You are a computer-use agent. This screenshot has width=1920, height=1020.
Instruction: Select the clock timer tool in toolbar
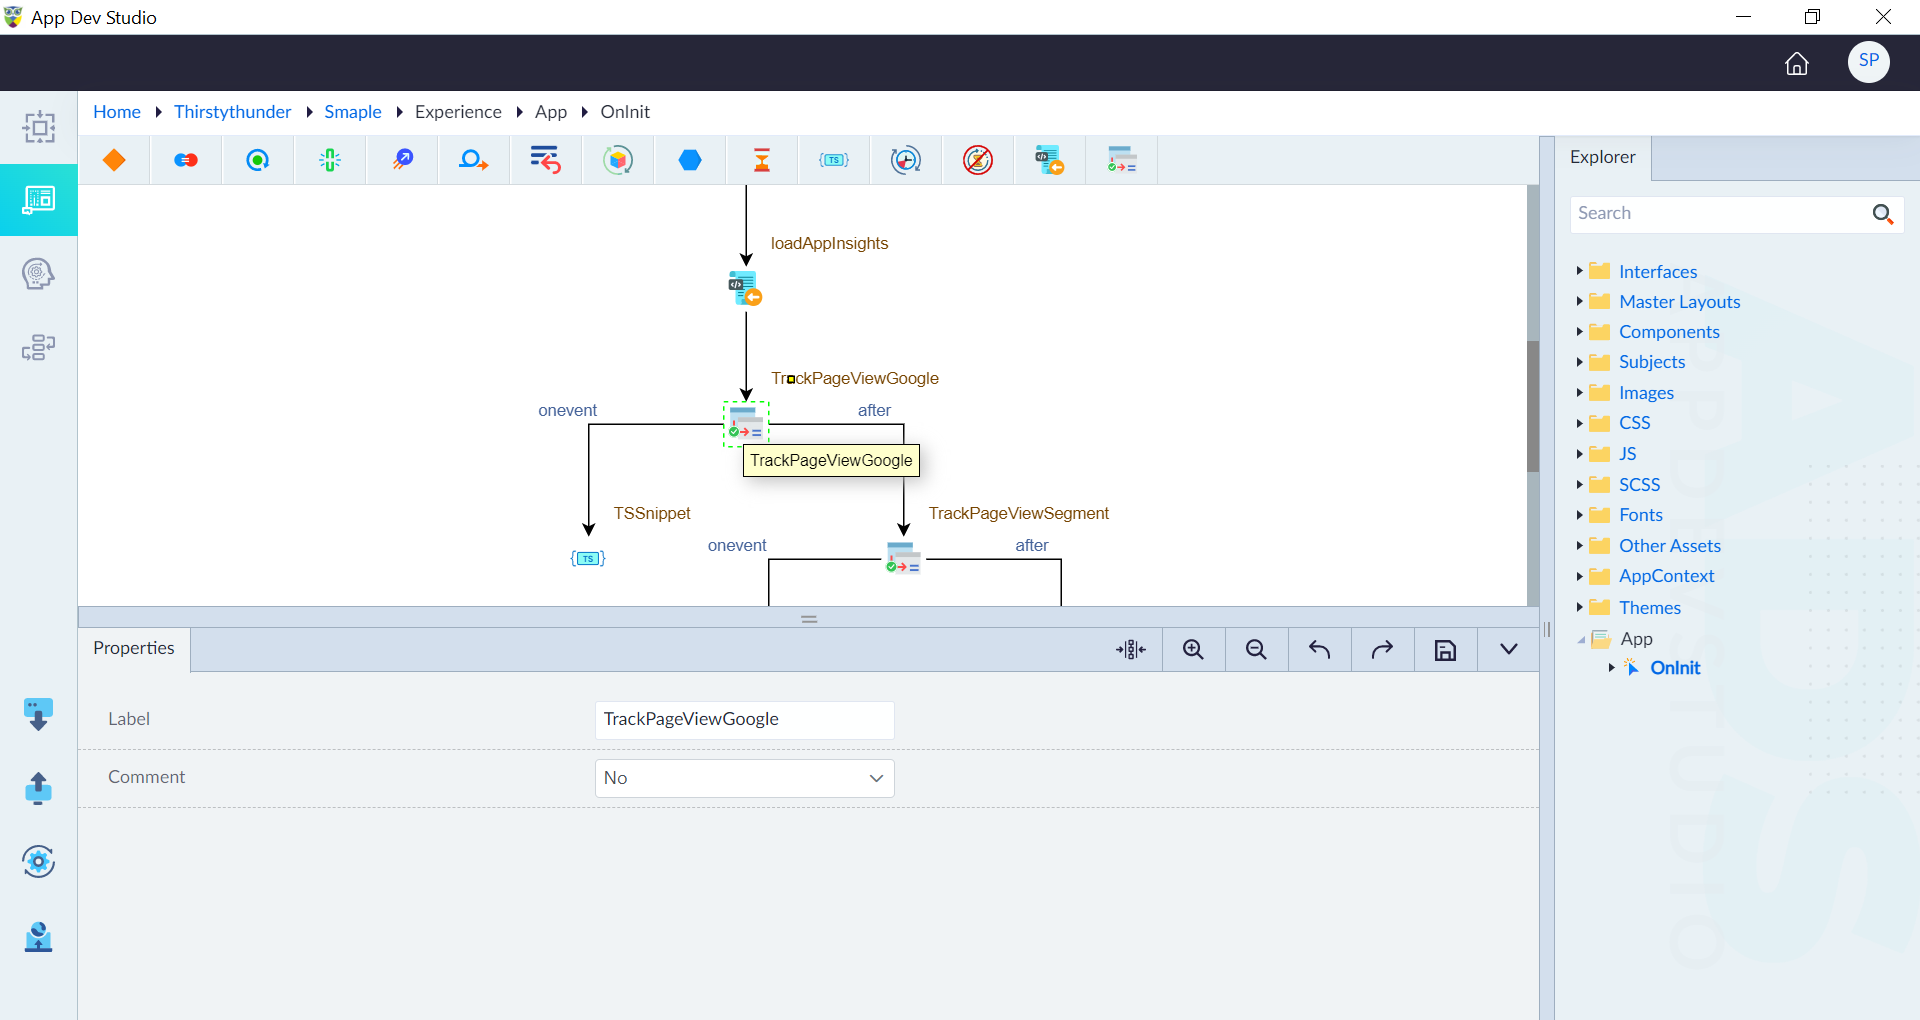[906, 160]
